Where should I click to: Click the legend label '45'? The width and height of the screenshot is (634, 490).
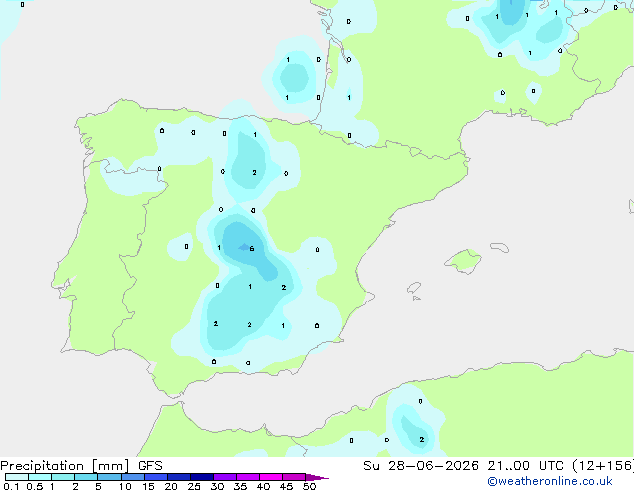click(x=286, y=486)
